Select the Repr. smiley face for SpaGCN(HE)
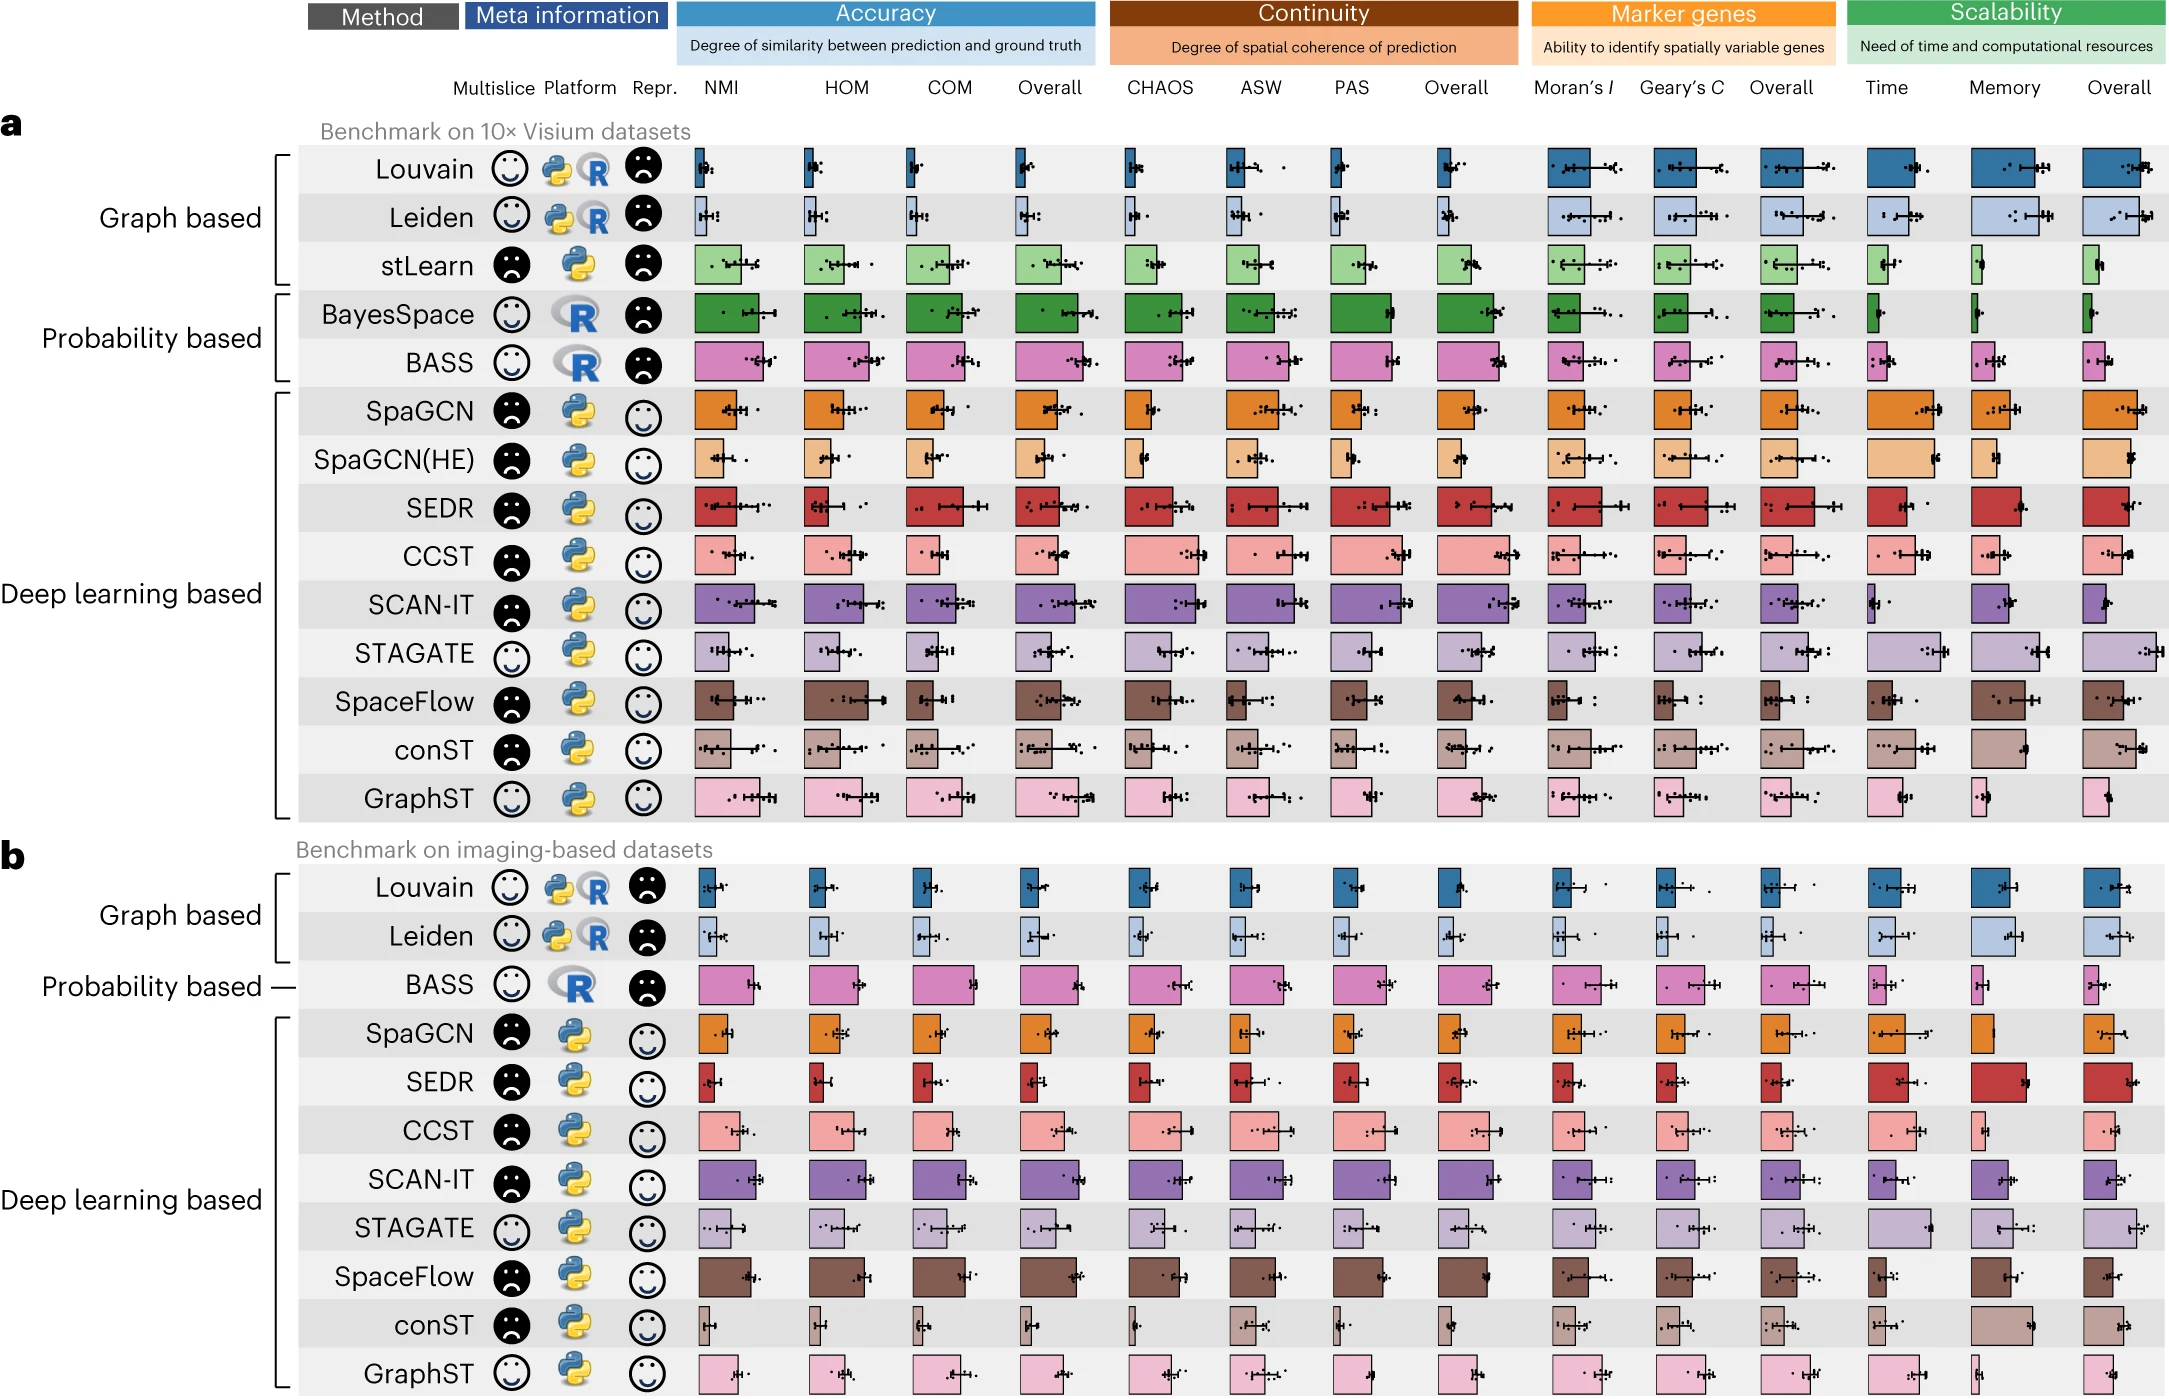 click(643, 465)
